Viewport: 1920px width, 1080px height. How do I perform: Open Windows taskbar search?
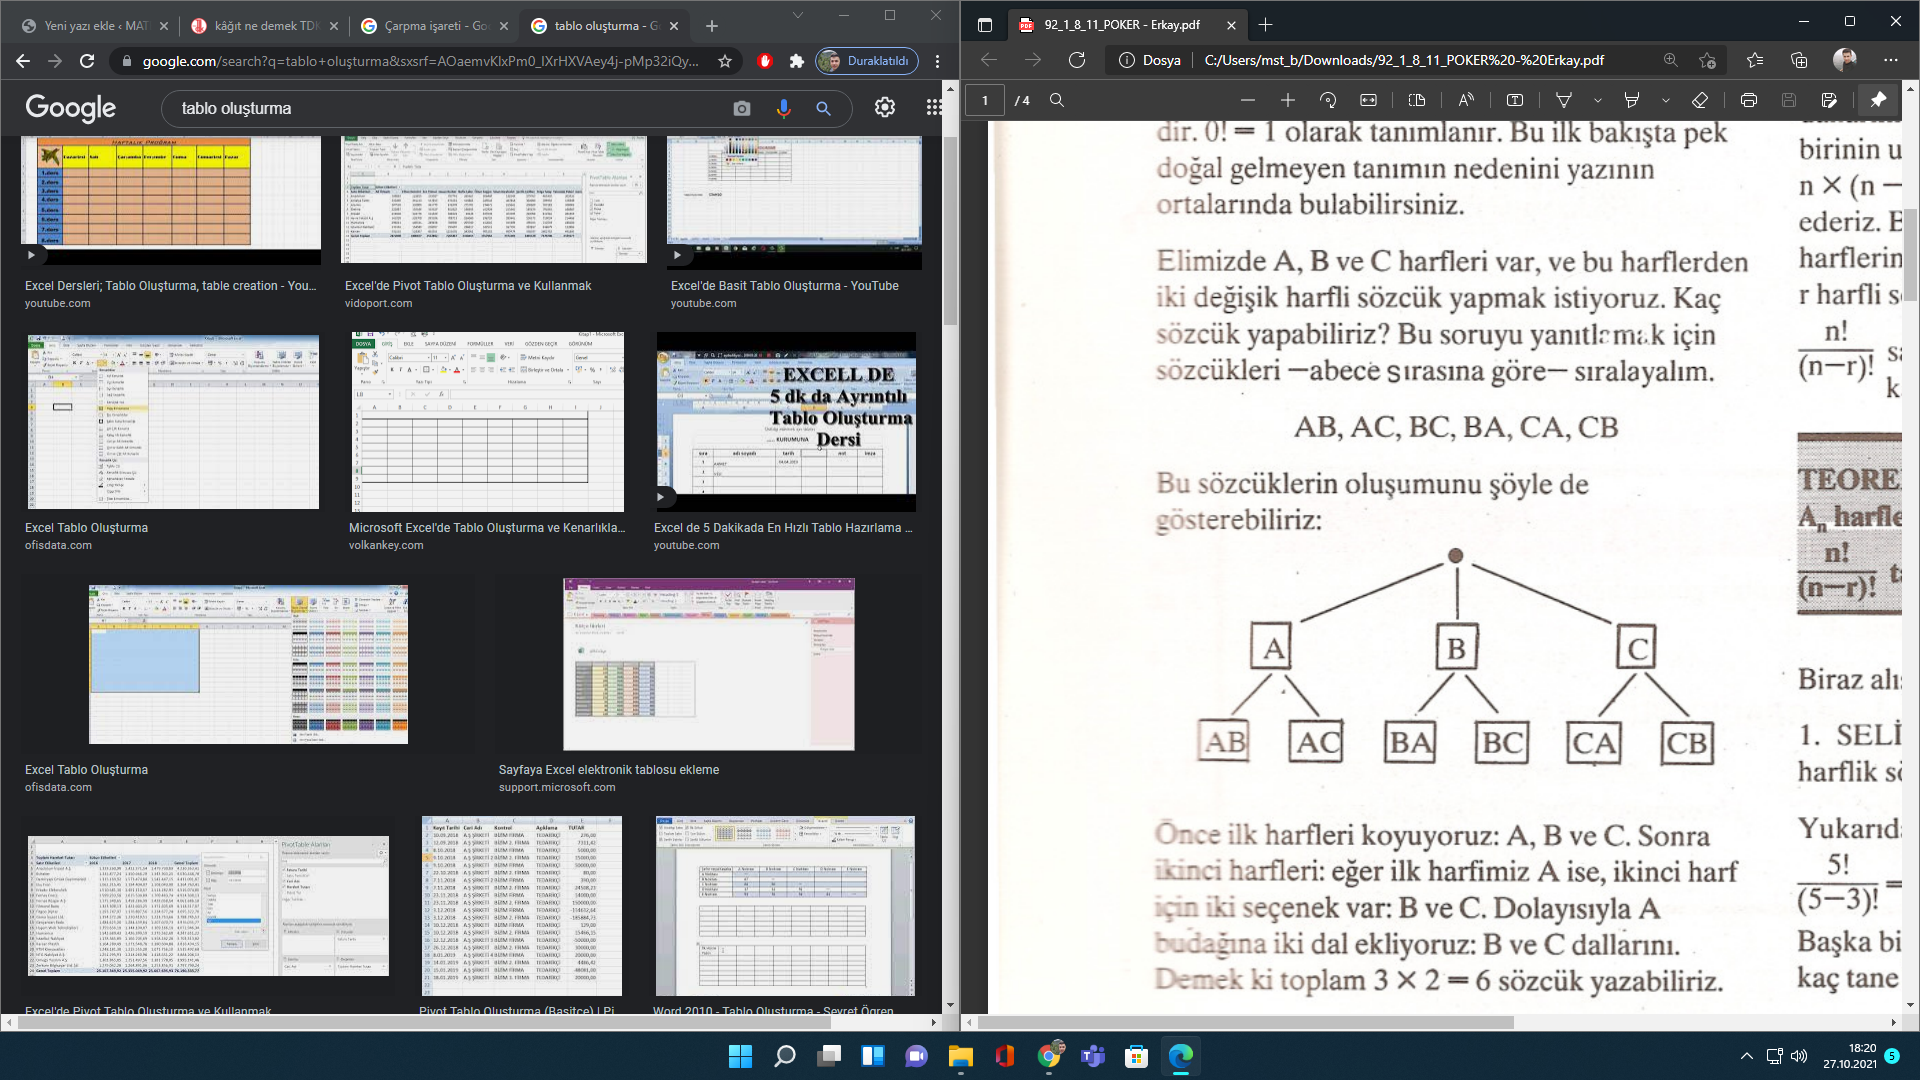[x=785, y=1056]
